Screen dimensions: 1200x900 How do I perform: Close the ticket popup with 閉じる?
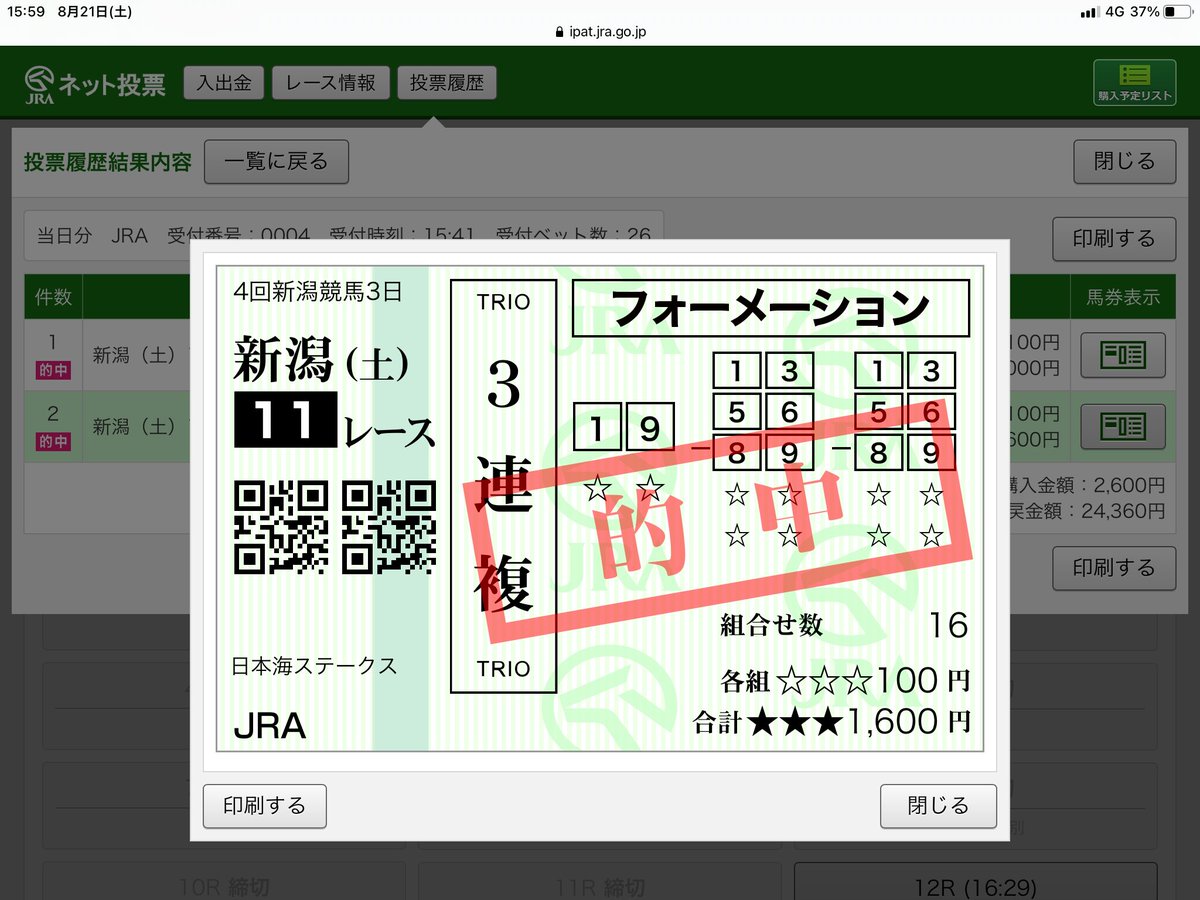[x=938, y=806]
